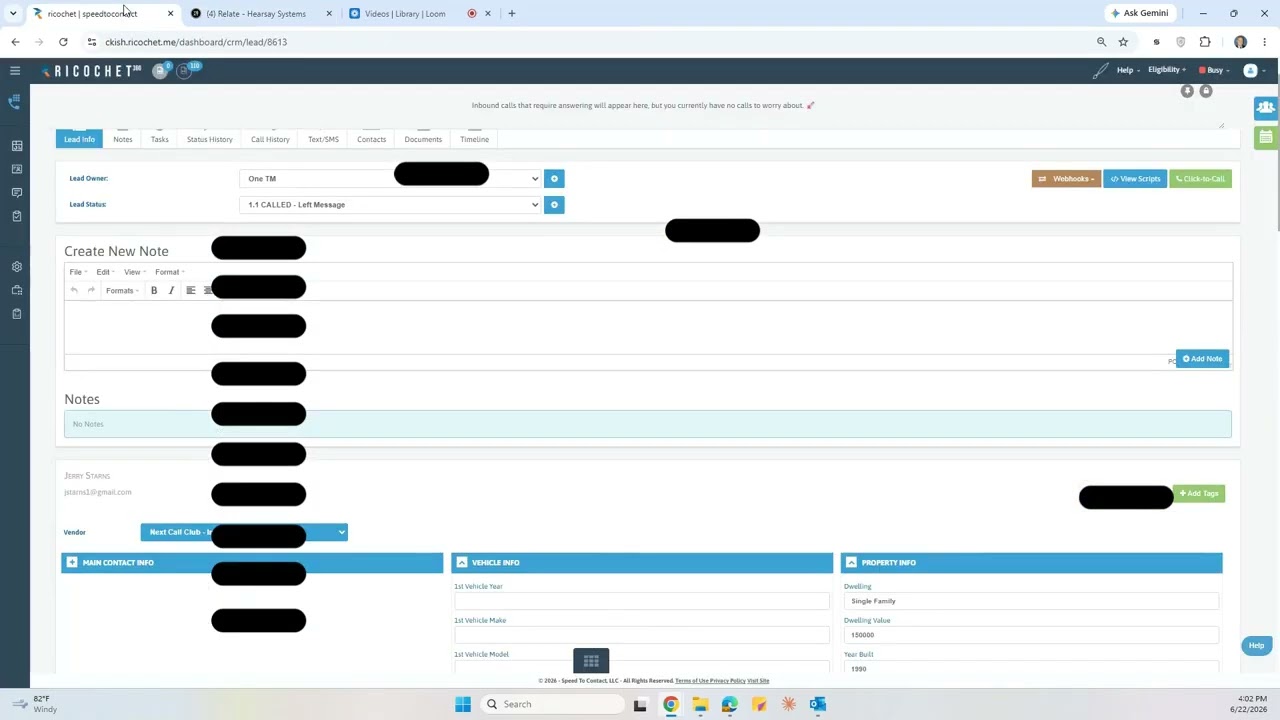1280x720 pixels.
Task: Click the lowest clipboard icon in the sidebar
Action: point(17,314)
